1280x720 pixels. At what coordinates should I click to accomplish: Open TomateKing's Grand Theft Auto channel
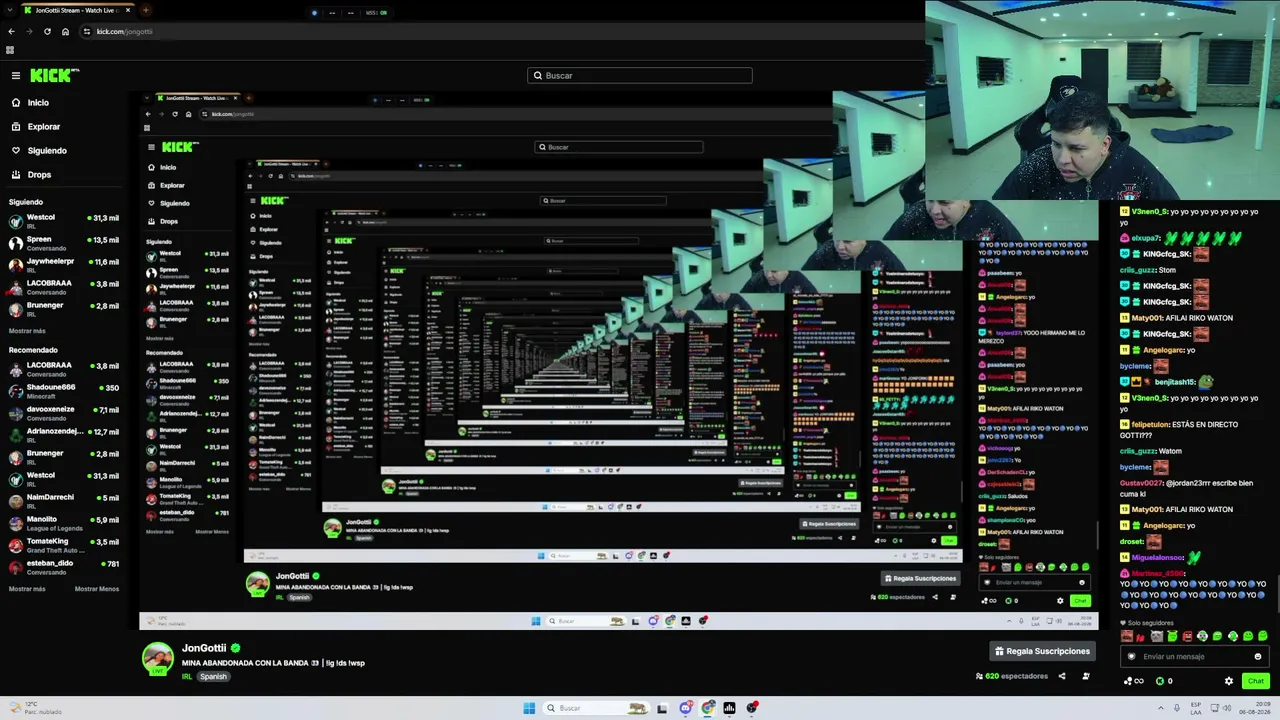point(62,545)
